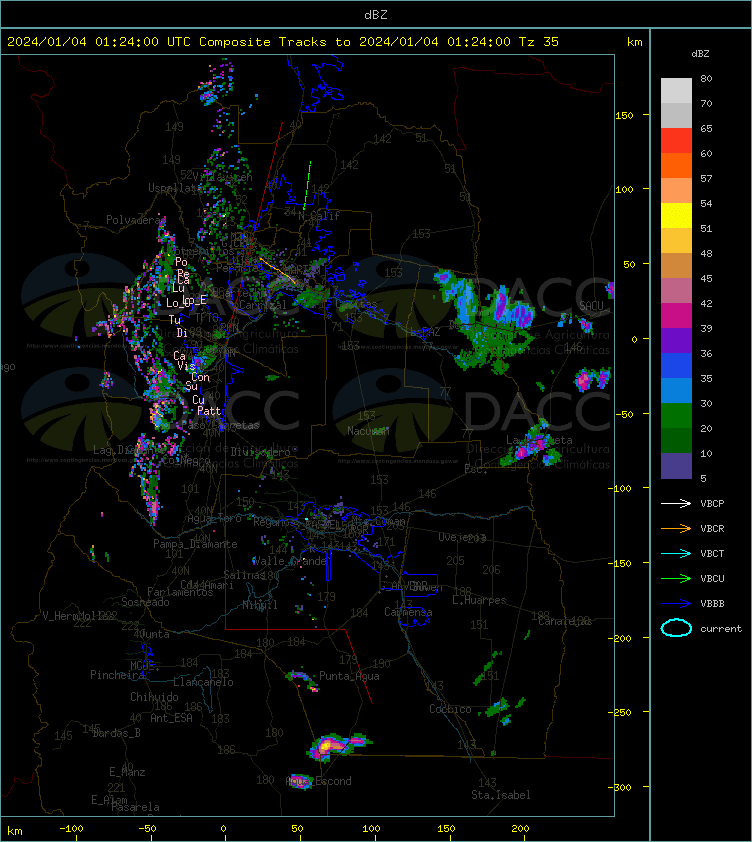Click the blue VBBB arrow in the legend
Image resolution: width=752 pixels, height=842 pixels.
[676, 603]
